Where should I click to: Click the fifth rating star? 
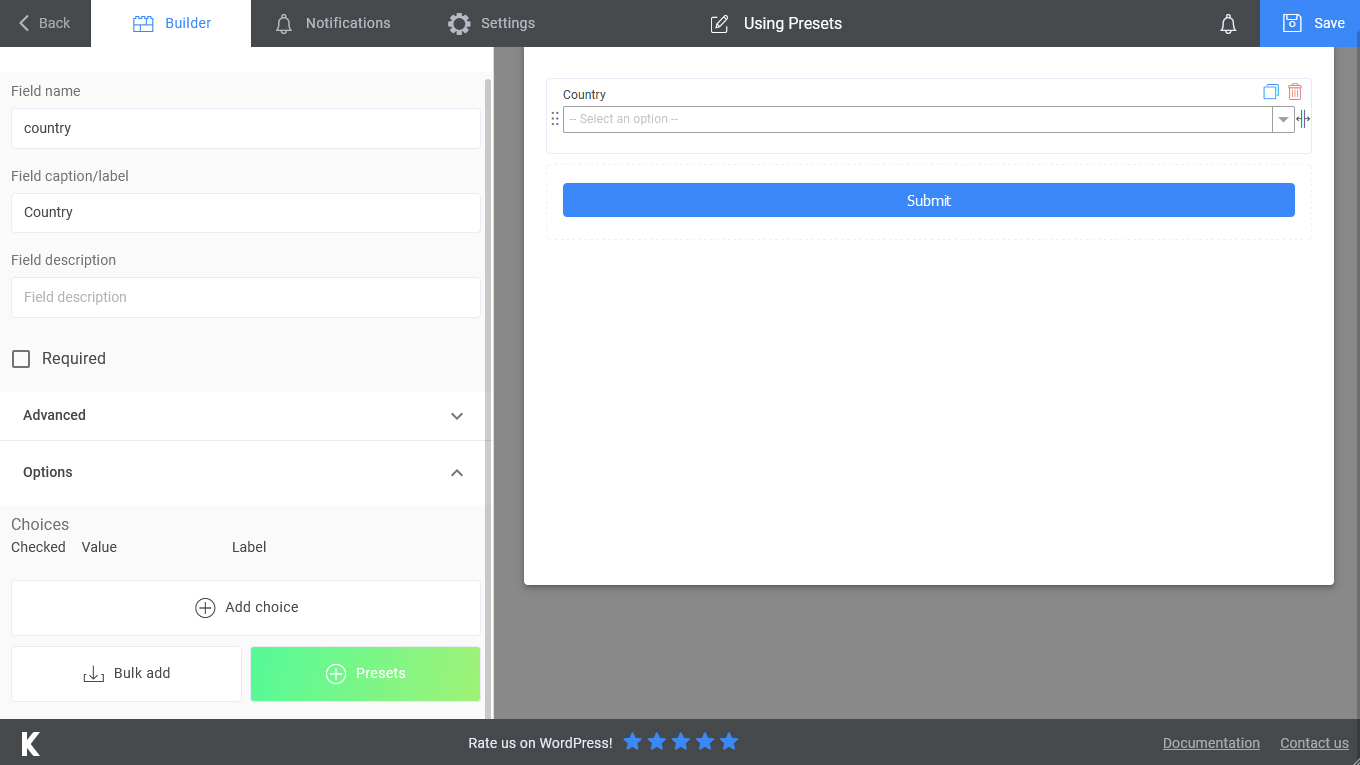(x=728, y=742)
